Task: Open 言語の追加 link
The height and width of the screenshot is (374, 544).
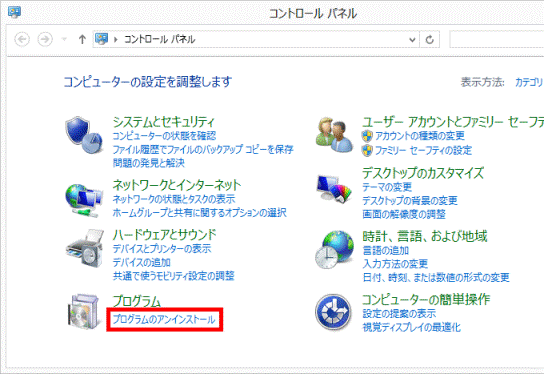Action: click(385, 250)
